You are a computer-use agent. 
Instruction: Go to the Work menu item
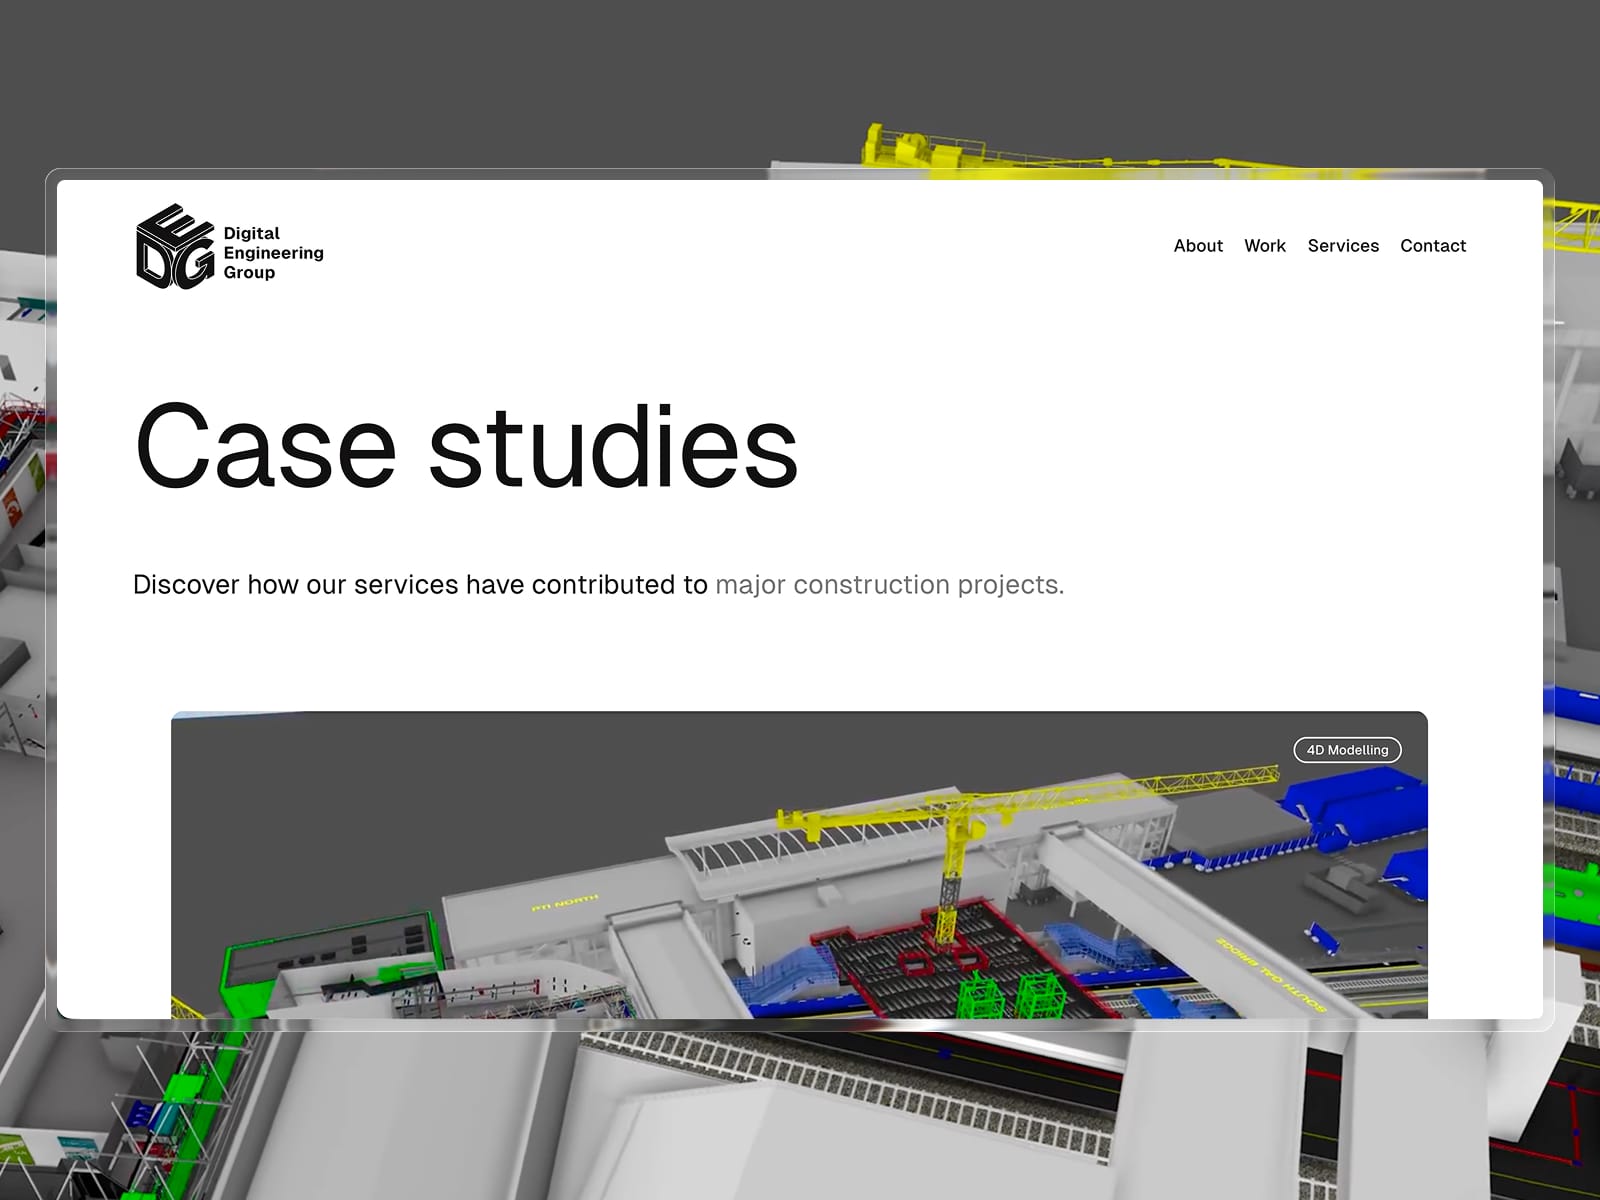point(1265,246)
